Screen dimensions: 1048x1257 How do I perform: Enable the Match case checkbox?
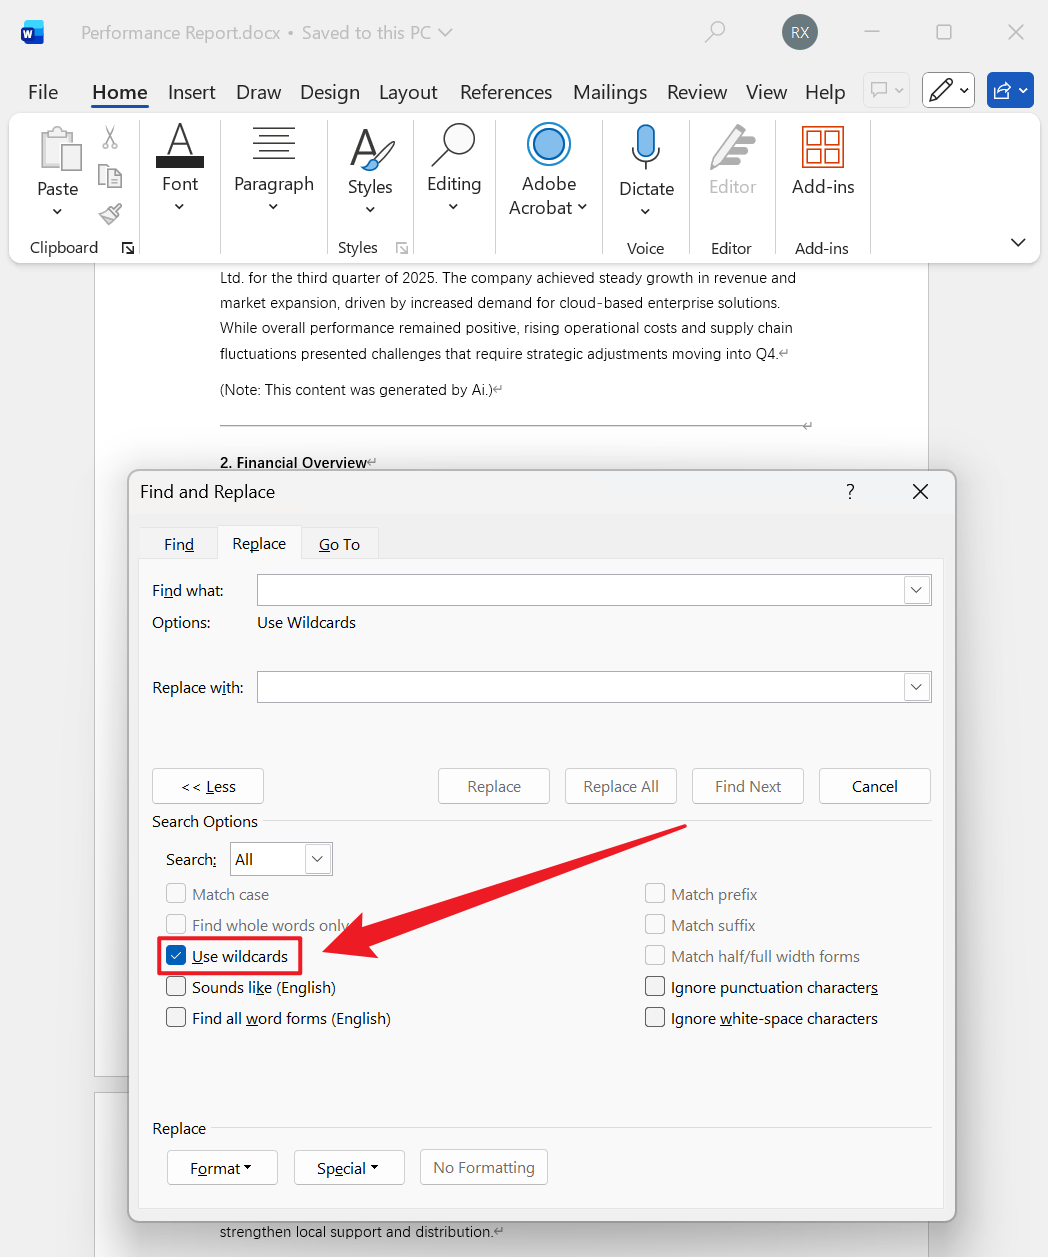[x=176, y=893]
